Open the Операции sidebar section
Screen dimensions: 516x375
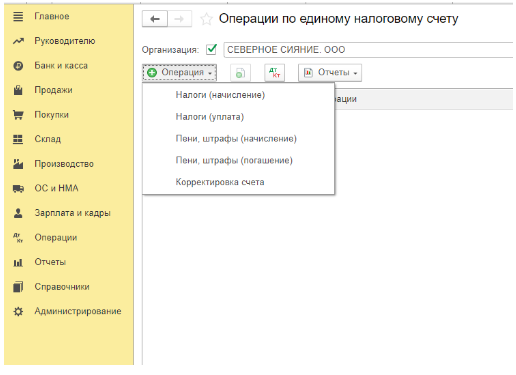[x=56, y=238]
